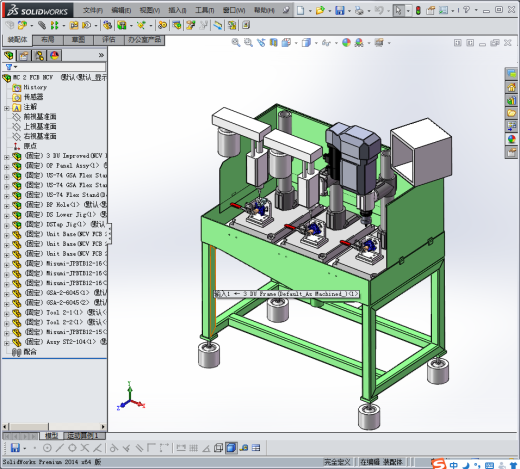Switch to the ConfigurationManager tab icon
The image size is (520, 469).
coord(39,55)
